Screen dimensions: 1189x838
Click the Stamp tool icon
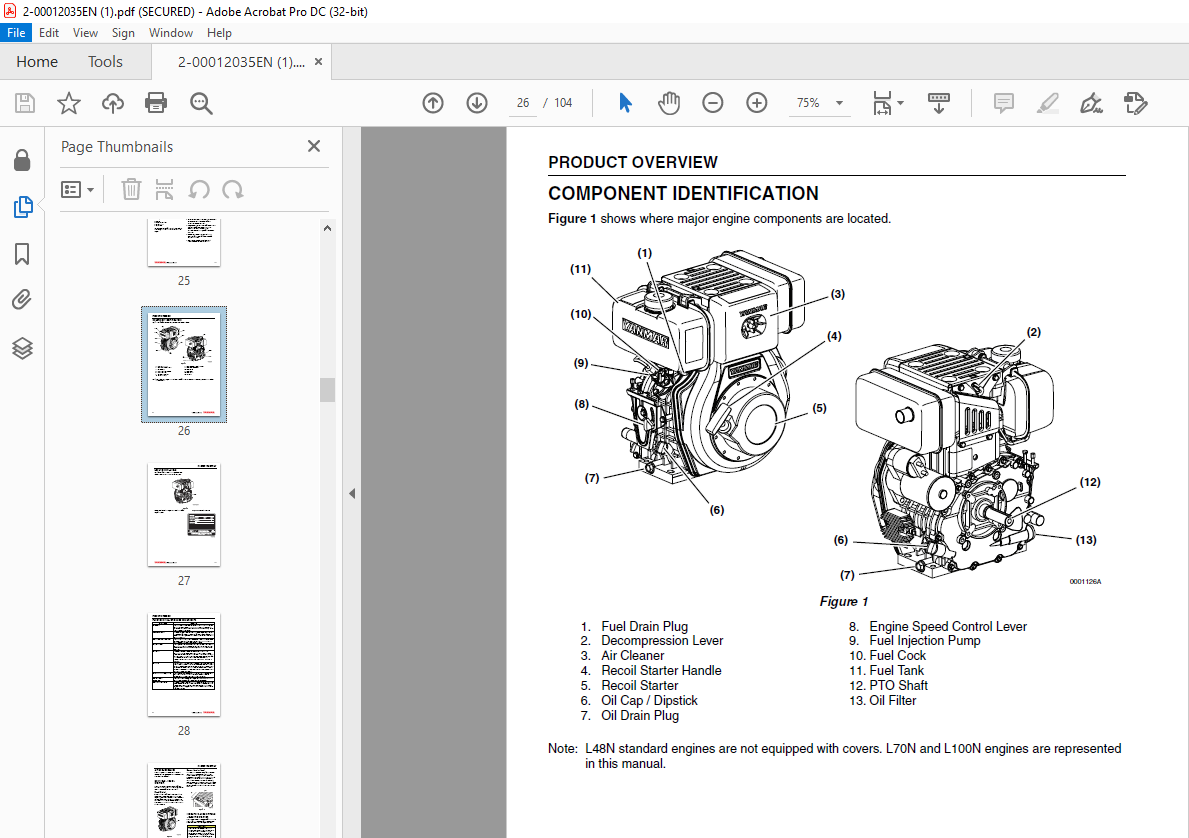(x=1135, y=103)
